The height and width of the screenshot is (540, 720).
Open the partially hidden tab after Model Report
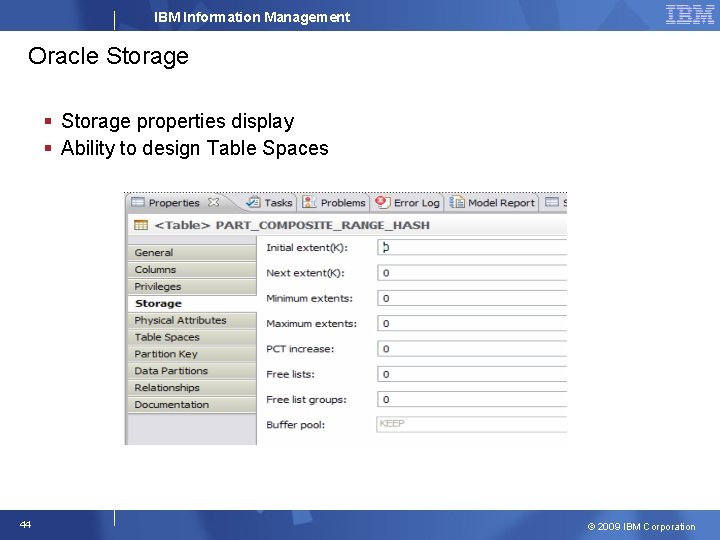555,202
